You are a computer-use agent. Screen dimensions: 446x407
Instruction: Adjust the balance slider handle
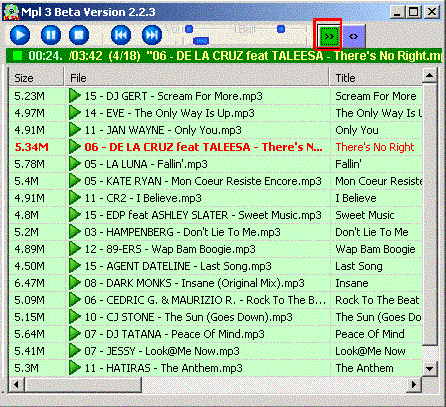tap(281, 29)
